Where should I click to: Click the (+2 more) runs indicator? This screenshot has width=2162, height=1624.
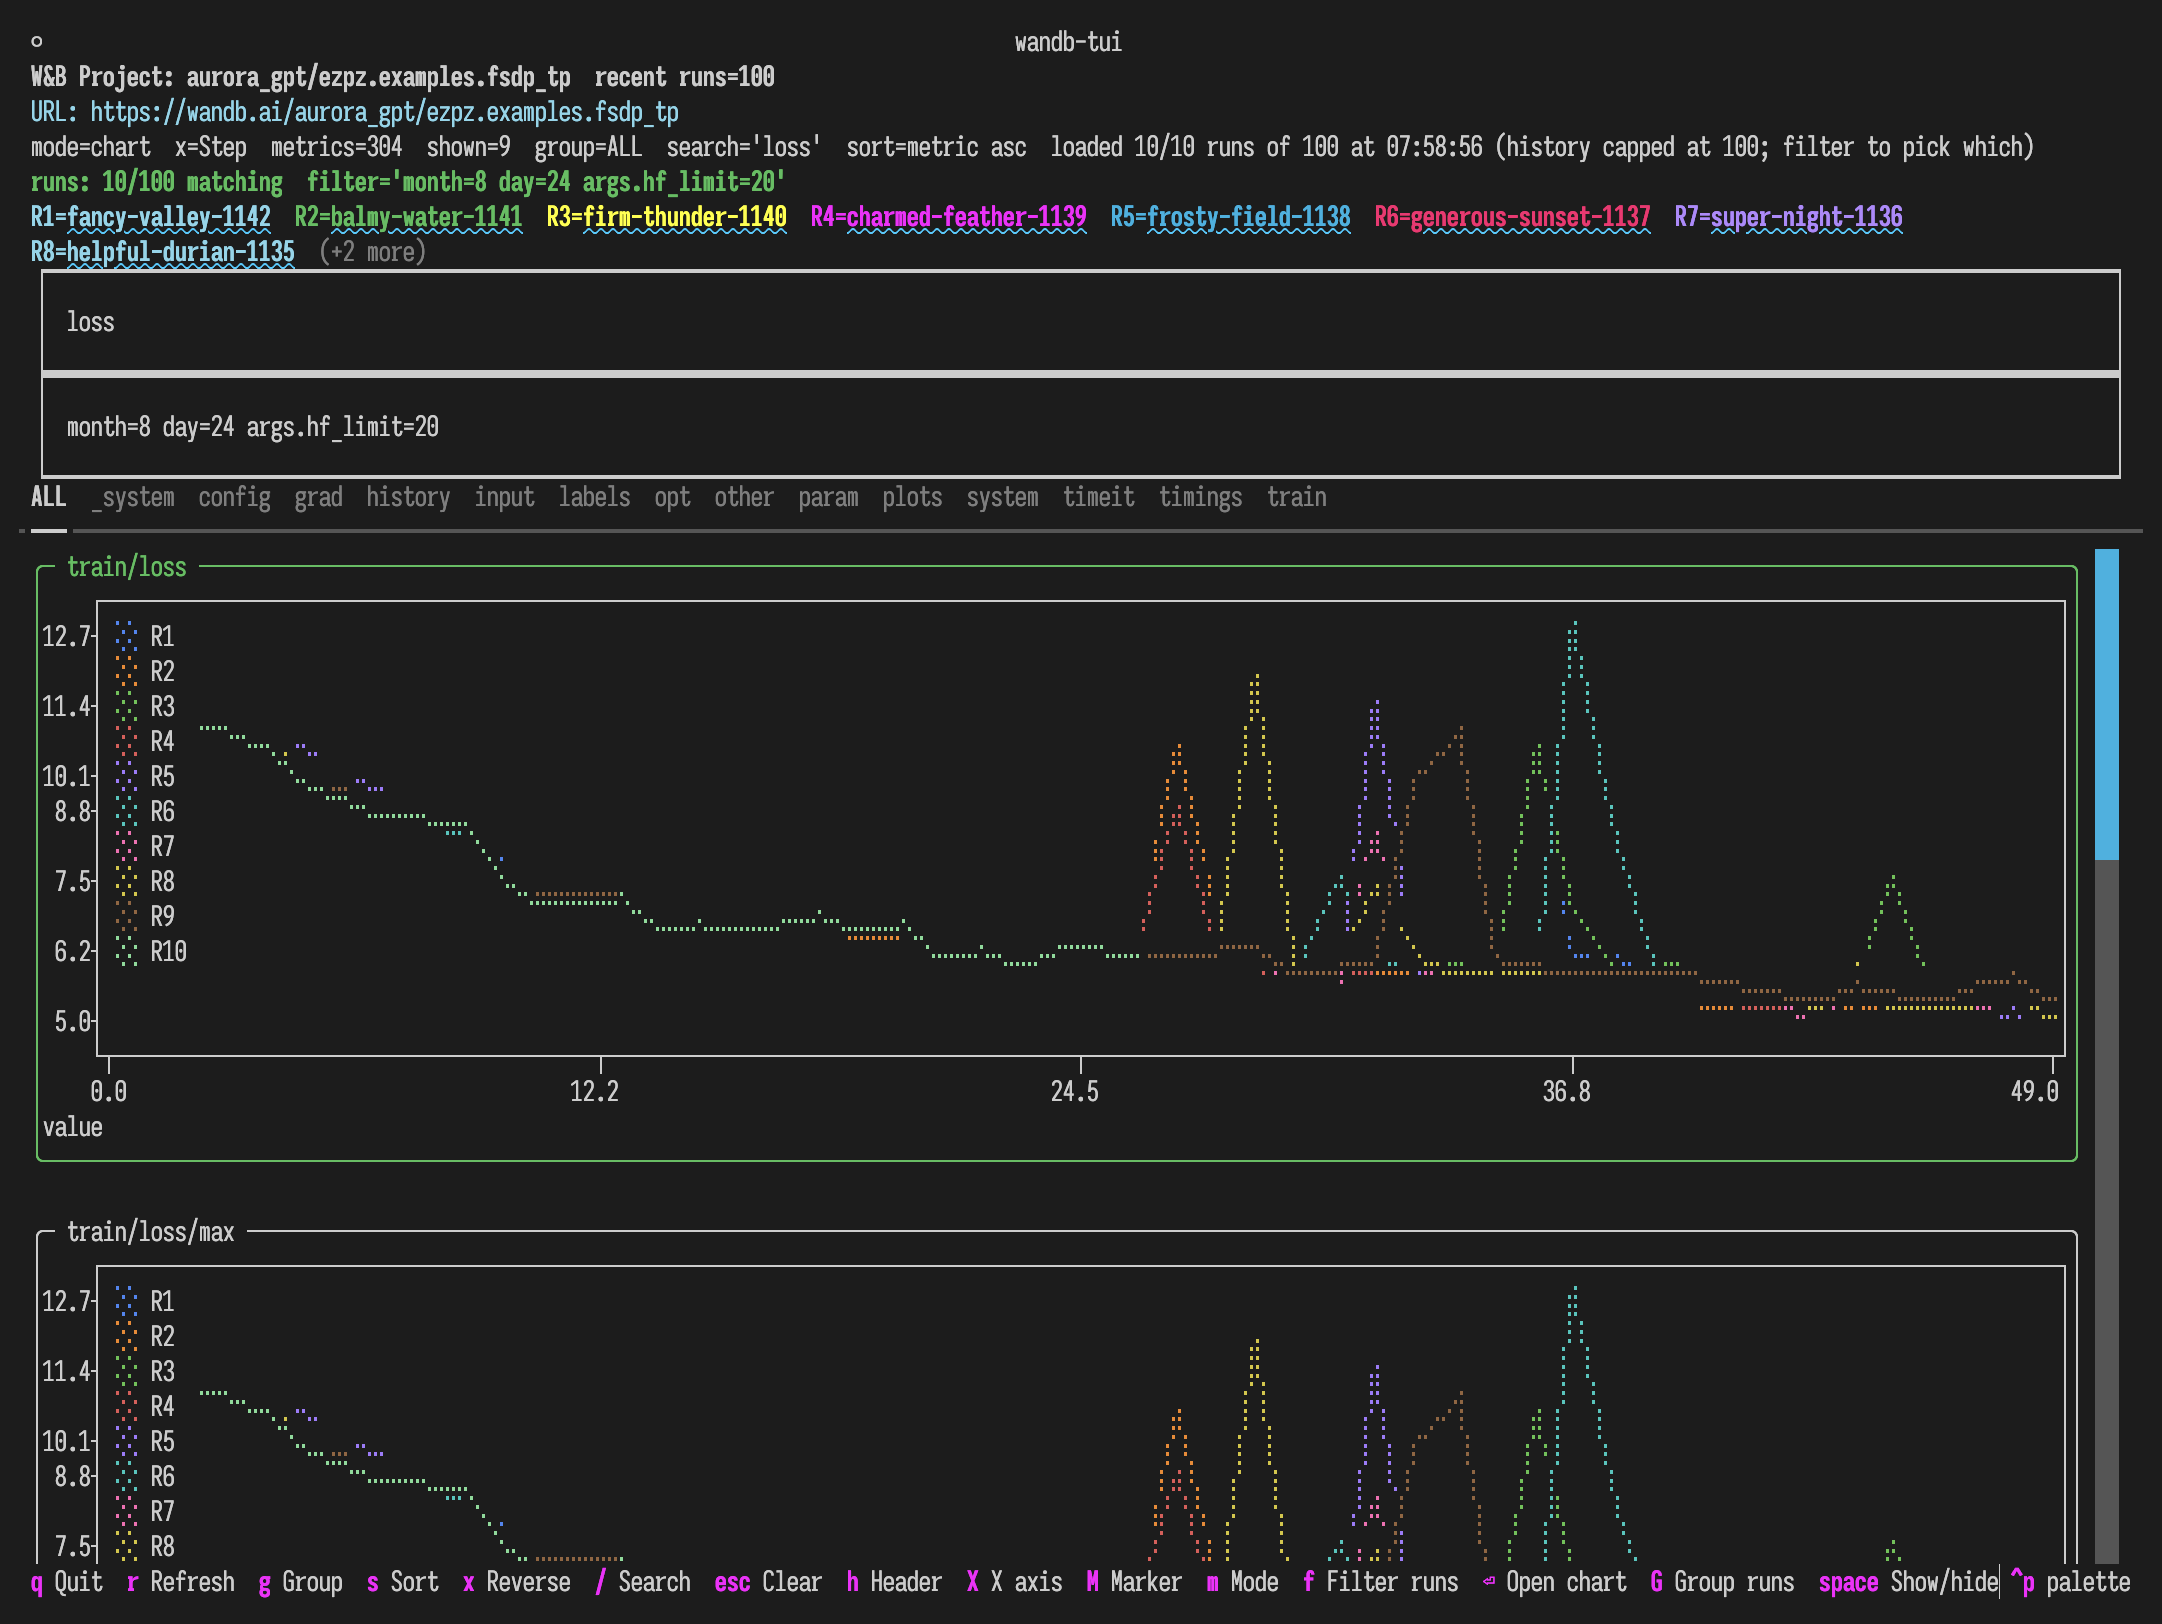click(x=372, y=252)
